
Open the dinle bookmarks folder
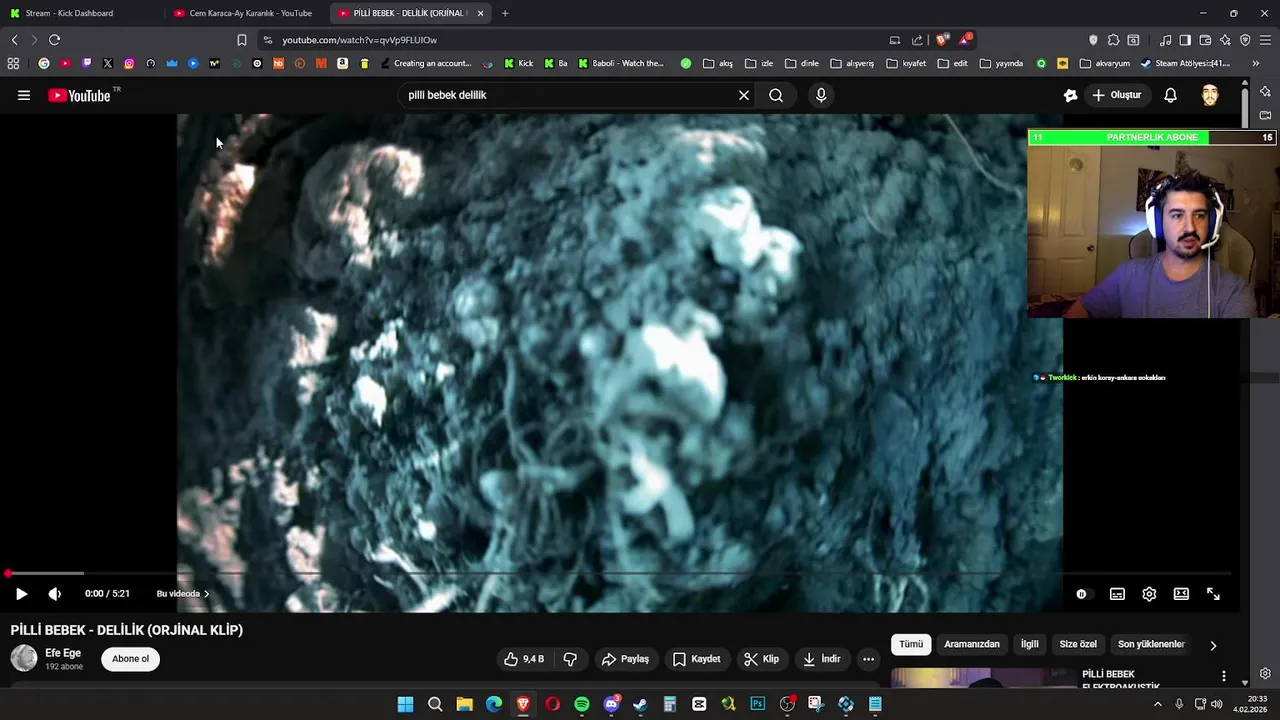pos(802,63)
